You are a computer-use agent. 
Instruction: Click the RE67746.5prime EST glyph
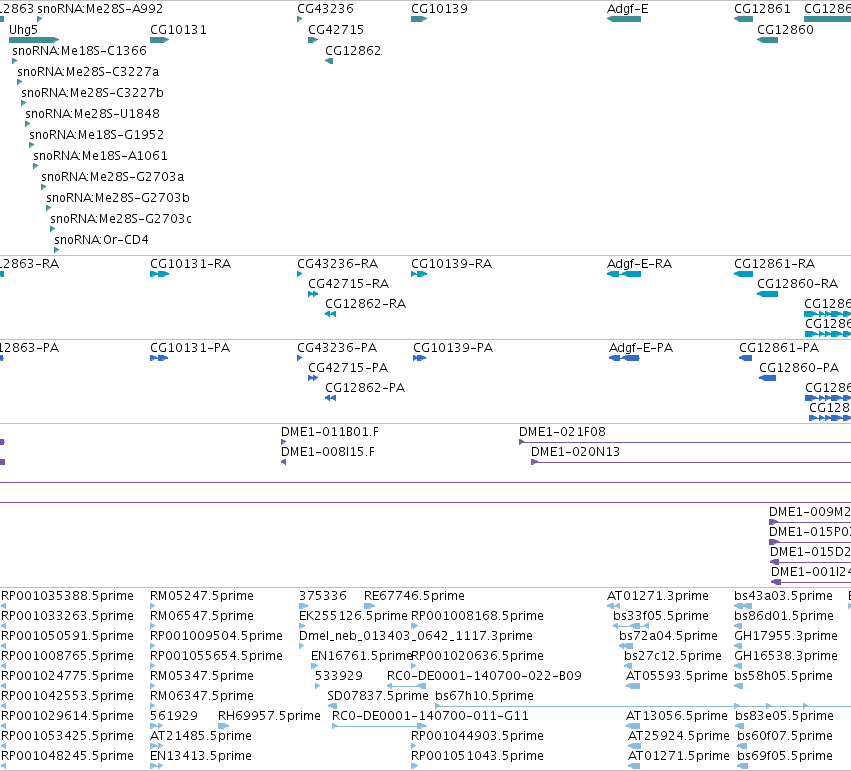370,606
